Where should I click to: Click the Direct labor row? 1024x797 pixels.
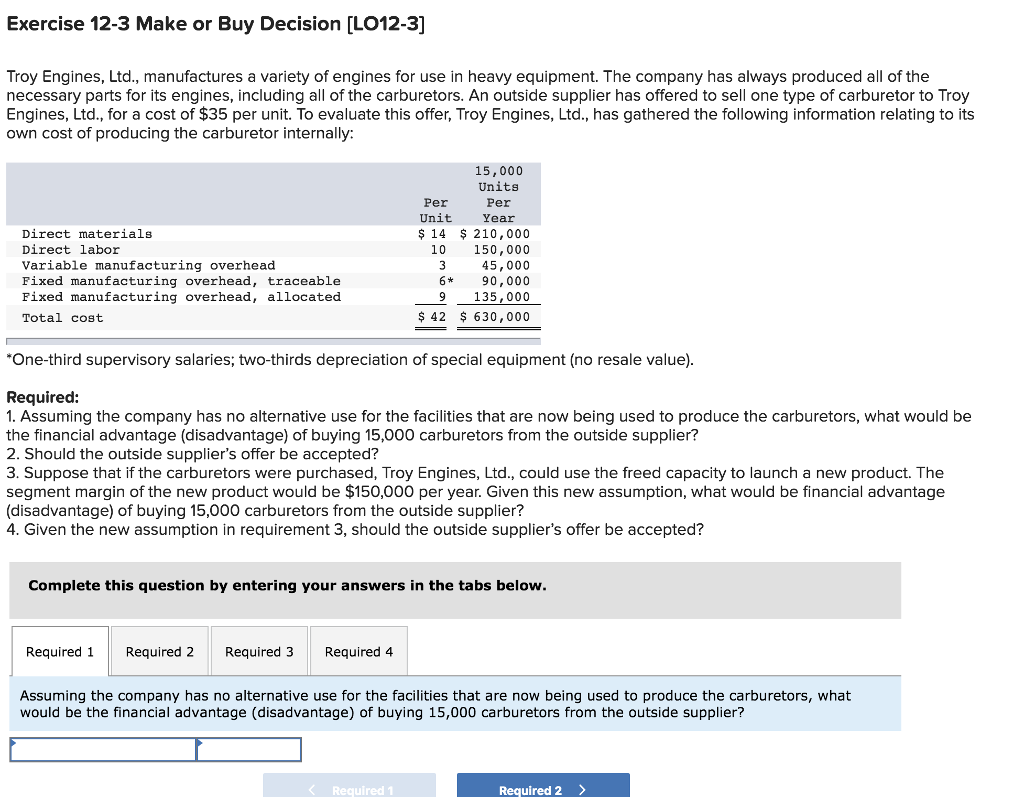(200, 249)
